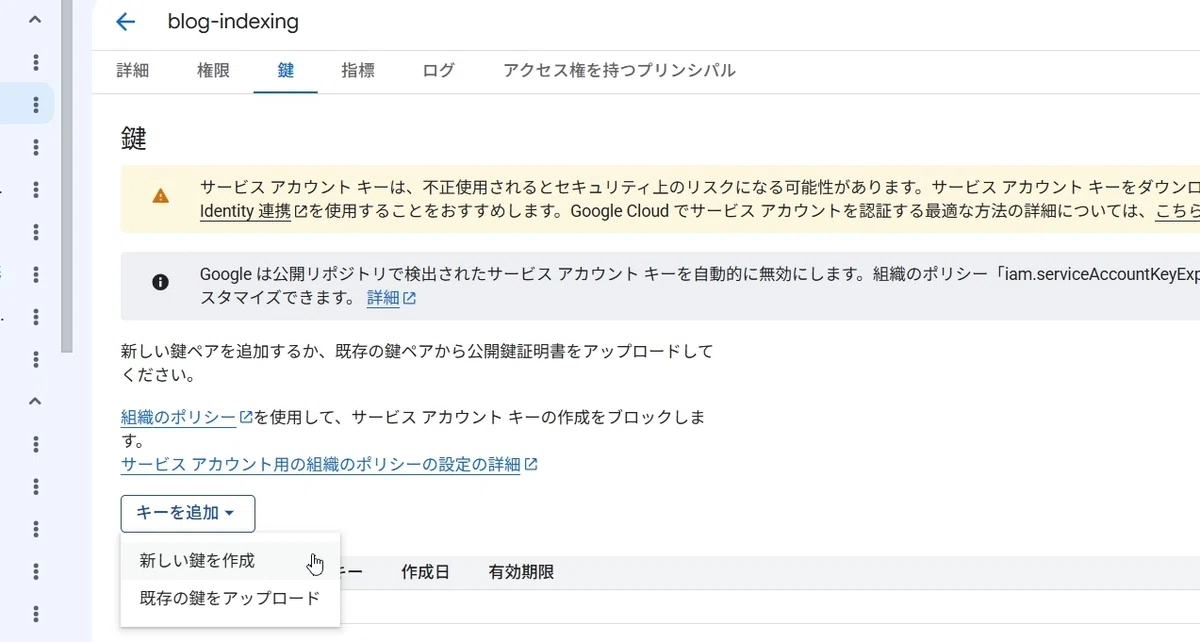Choose 新しい鍵を作成 from the menu

[x=230, y=561]
